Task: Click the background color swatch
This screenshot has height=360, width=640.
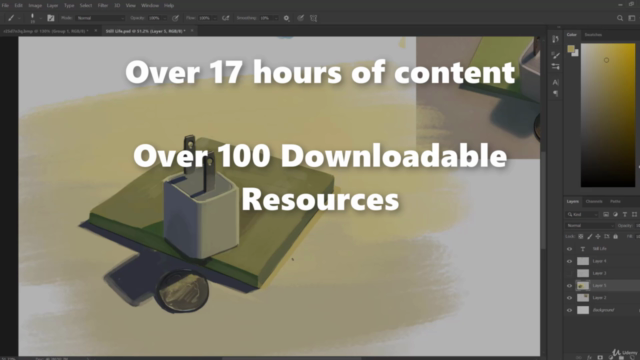Action: tap(576, 53)
